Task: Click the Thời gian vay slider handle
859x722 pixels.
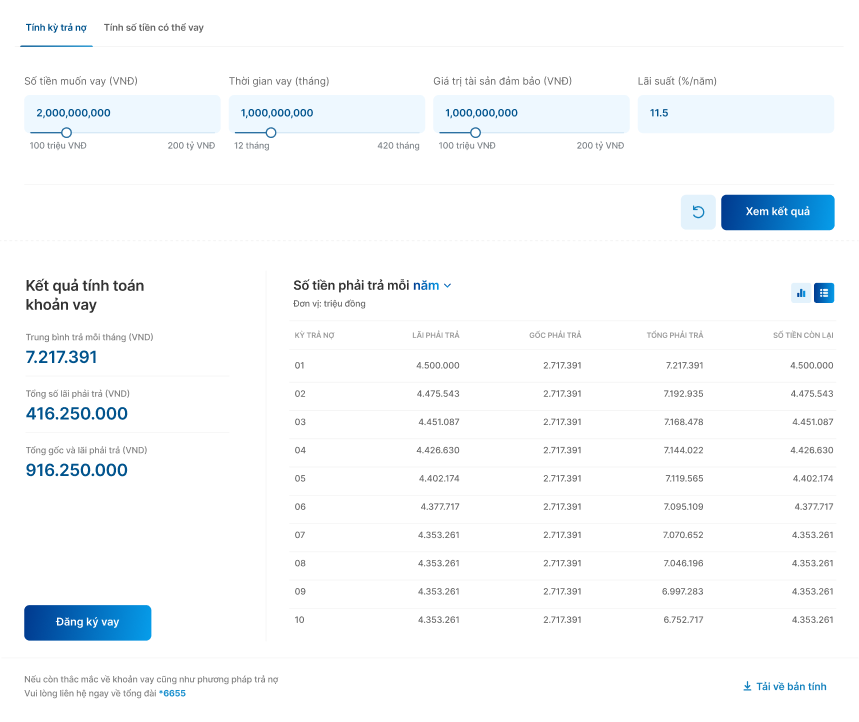Action: 270,132
